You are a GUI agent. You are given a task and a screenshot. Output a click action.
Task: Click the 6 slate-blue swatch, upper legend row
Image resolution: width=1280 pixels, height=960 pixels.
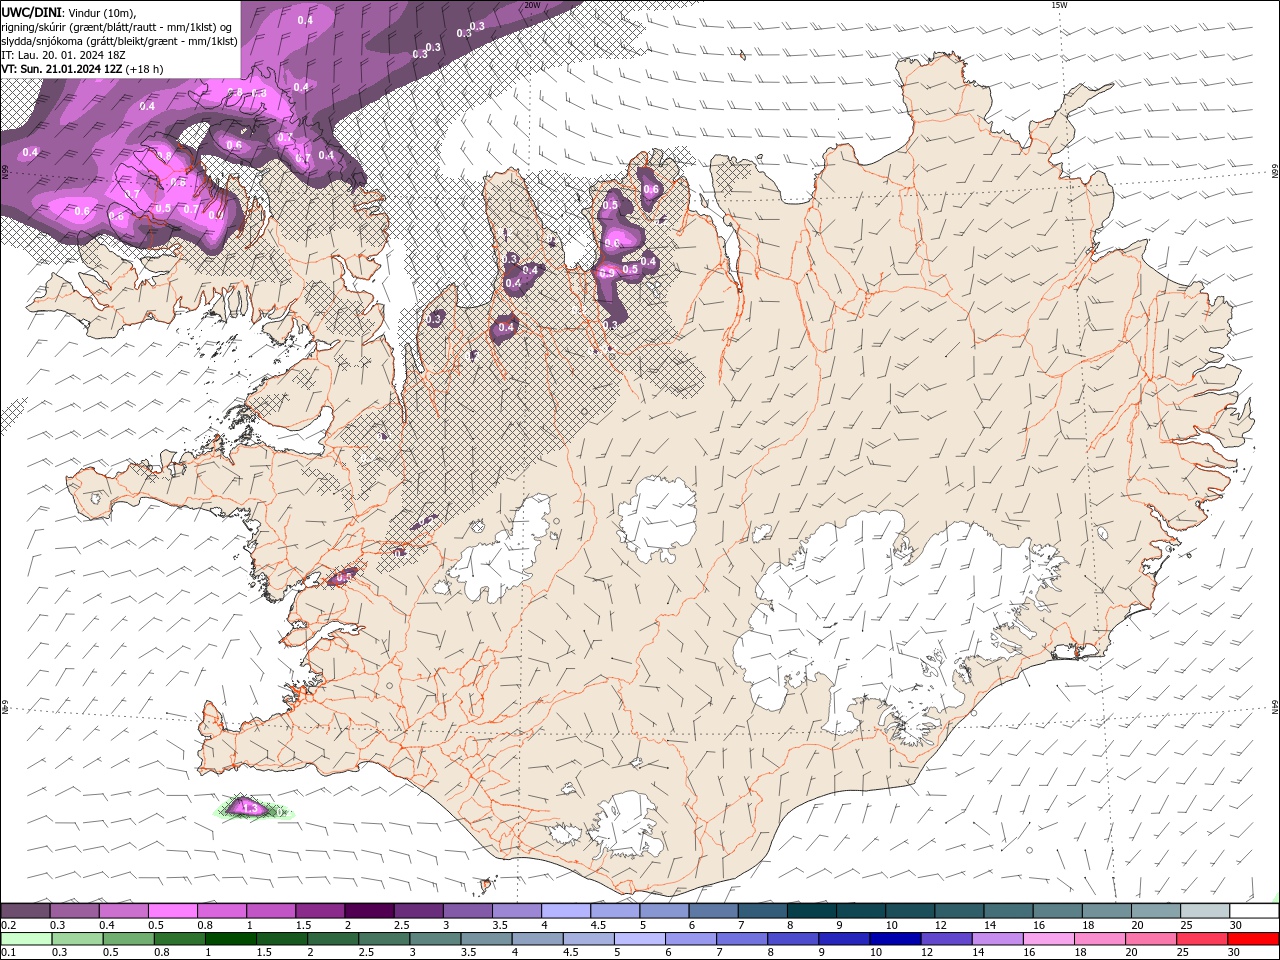click(x=713, y=911)
